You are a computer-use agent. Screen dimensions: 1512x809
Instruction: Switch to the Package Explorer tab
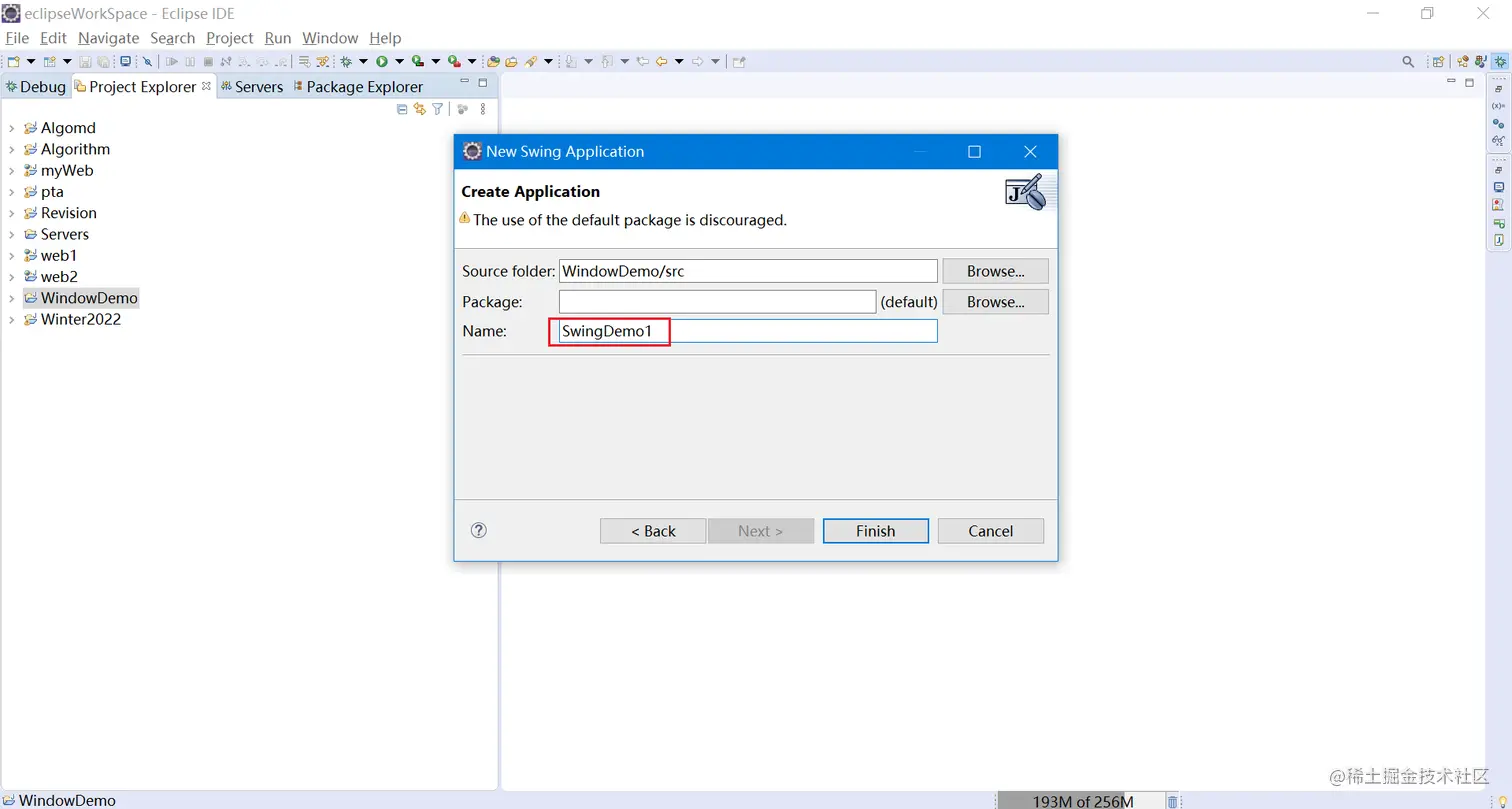tap(358, 87)
